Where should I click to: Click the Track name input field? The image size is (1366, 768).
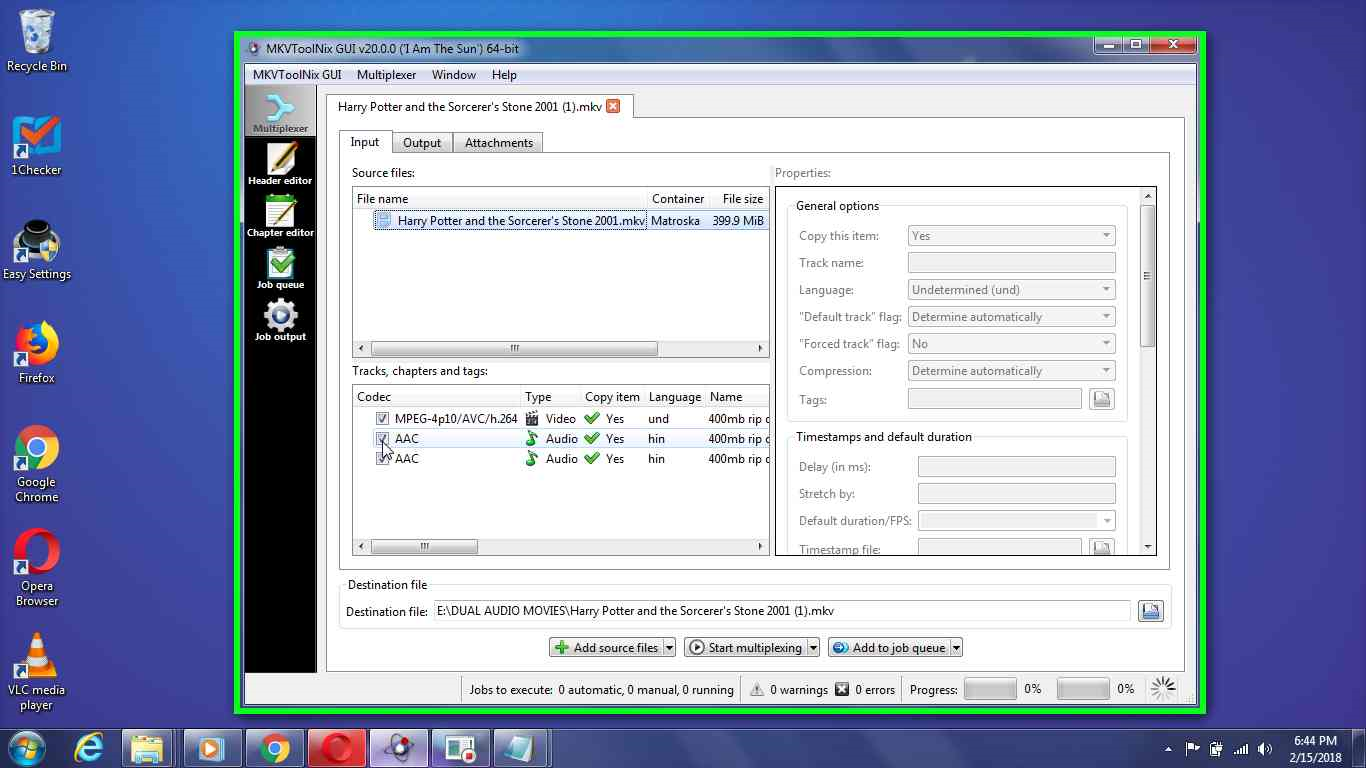1011,263
